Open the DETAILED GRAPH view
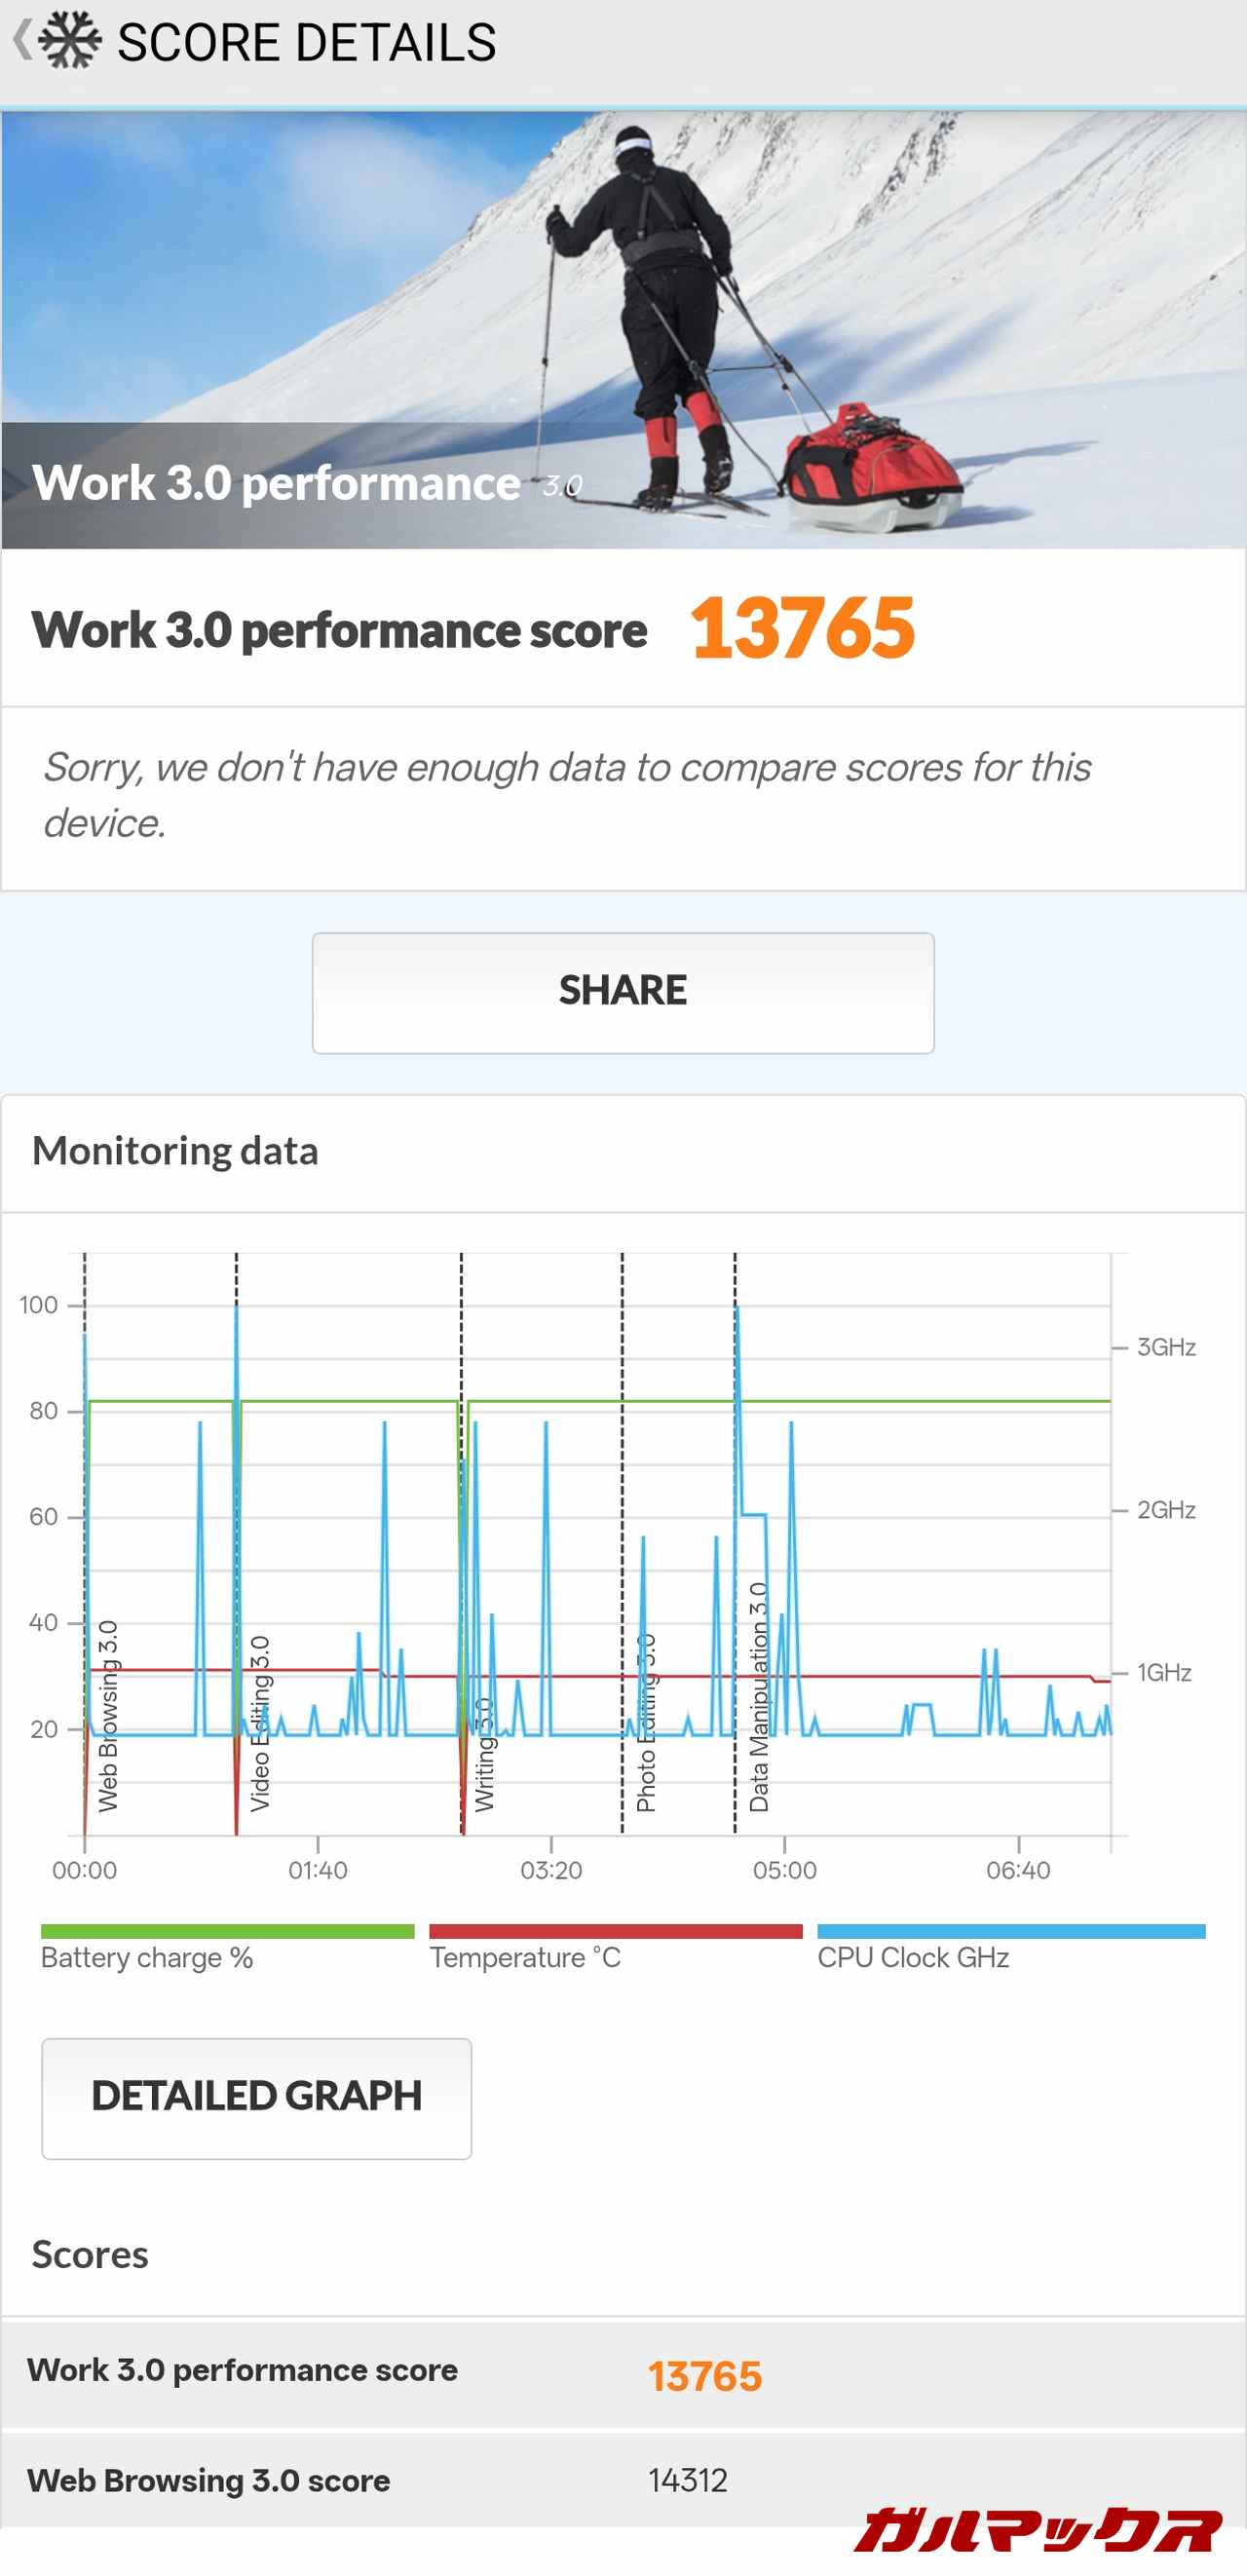Viewport: 1247px width, 2576px height. click(x=256, y=2097)
